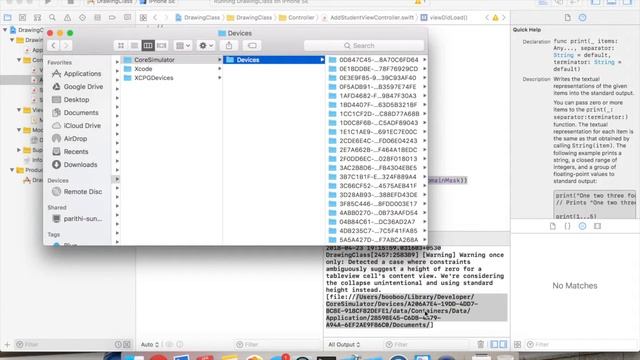
Task: Show the File Template library
Action: (x=553, y=226)
